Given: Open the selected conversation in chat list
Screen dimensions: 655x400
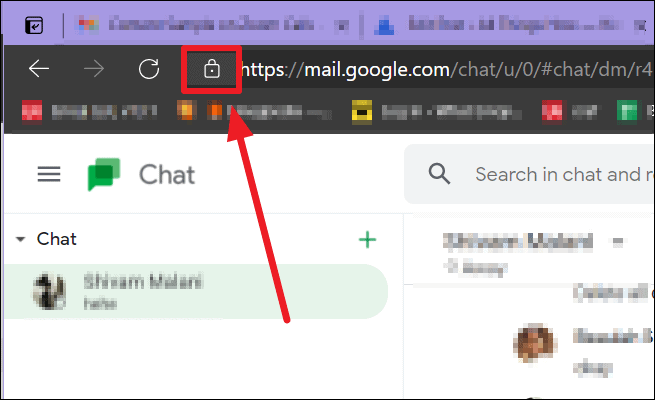Looking at the screenshot, I should click(195, 291).
